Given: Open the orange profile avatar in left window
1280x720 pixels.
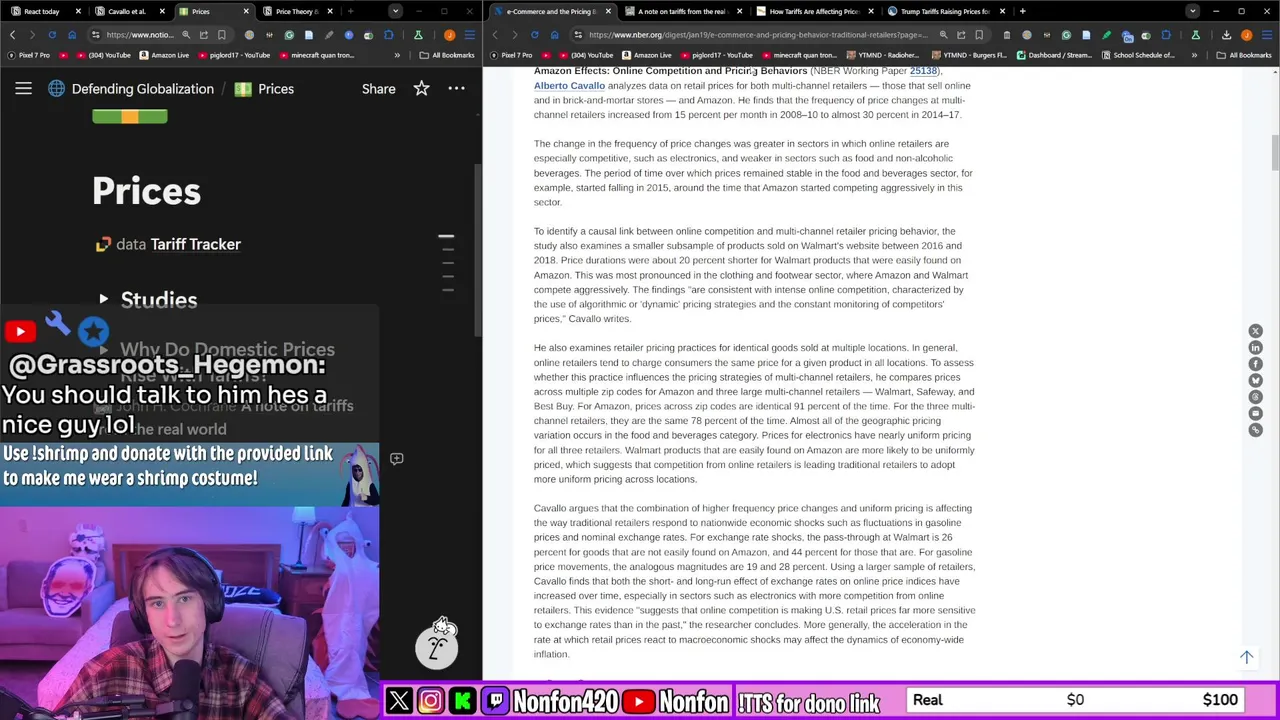Looking at the screenshot, I should point(449,35).
